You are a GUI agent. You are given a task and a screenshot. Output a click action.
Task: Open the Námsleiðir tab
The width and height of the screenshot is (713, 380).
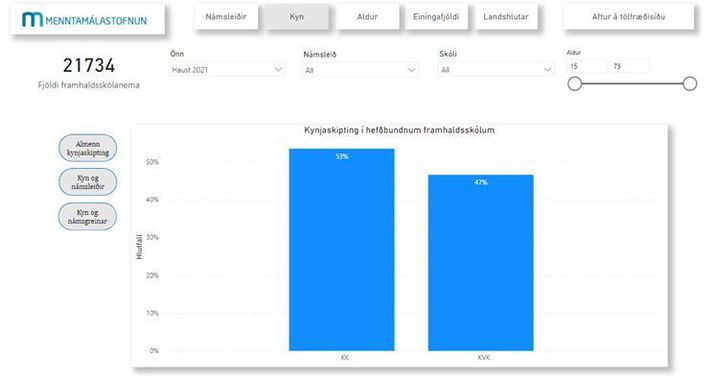coord(226,17)
